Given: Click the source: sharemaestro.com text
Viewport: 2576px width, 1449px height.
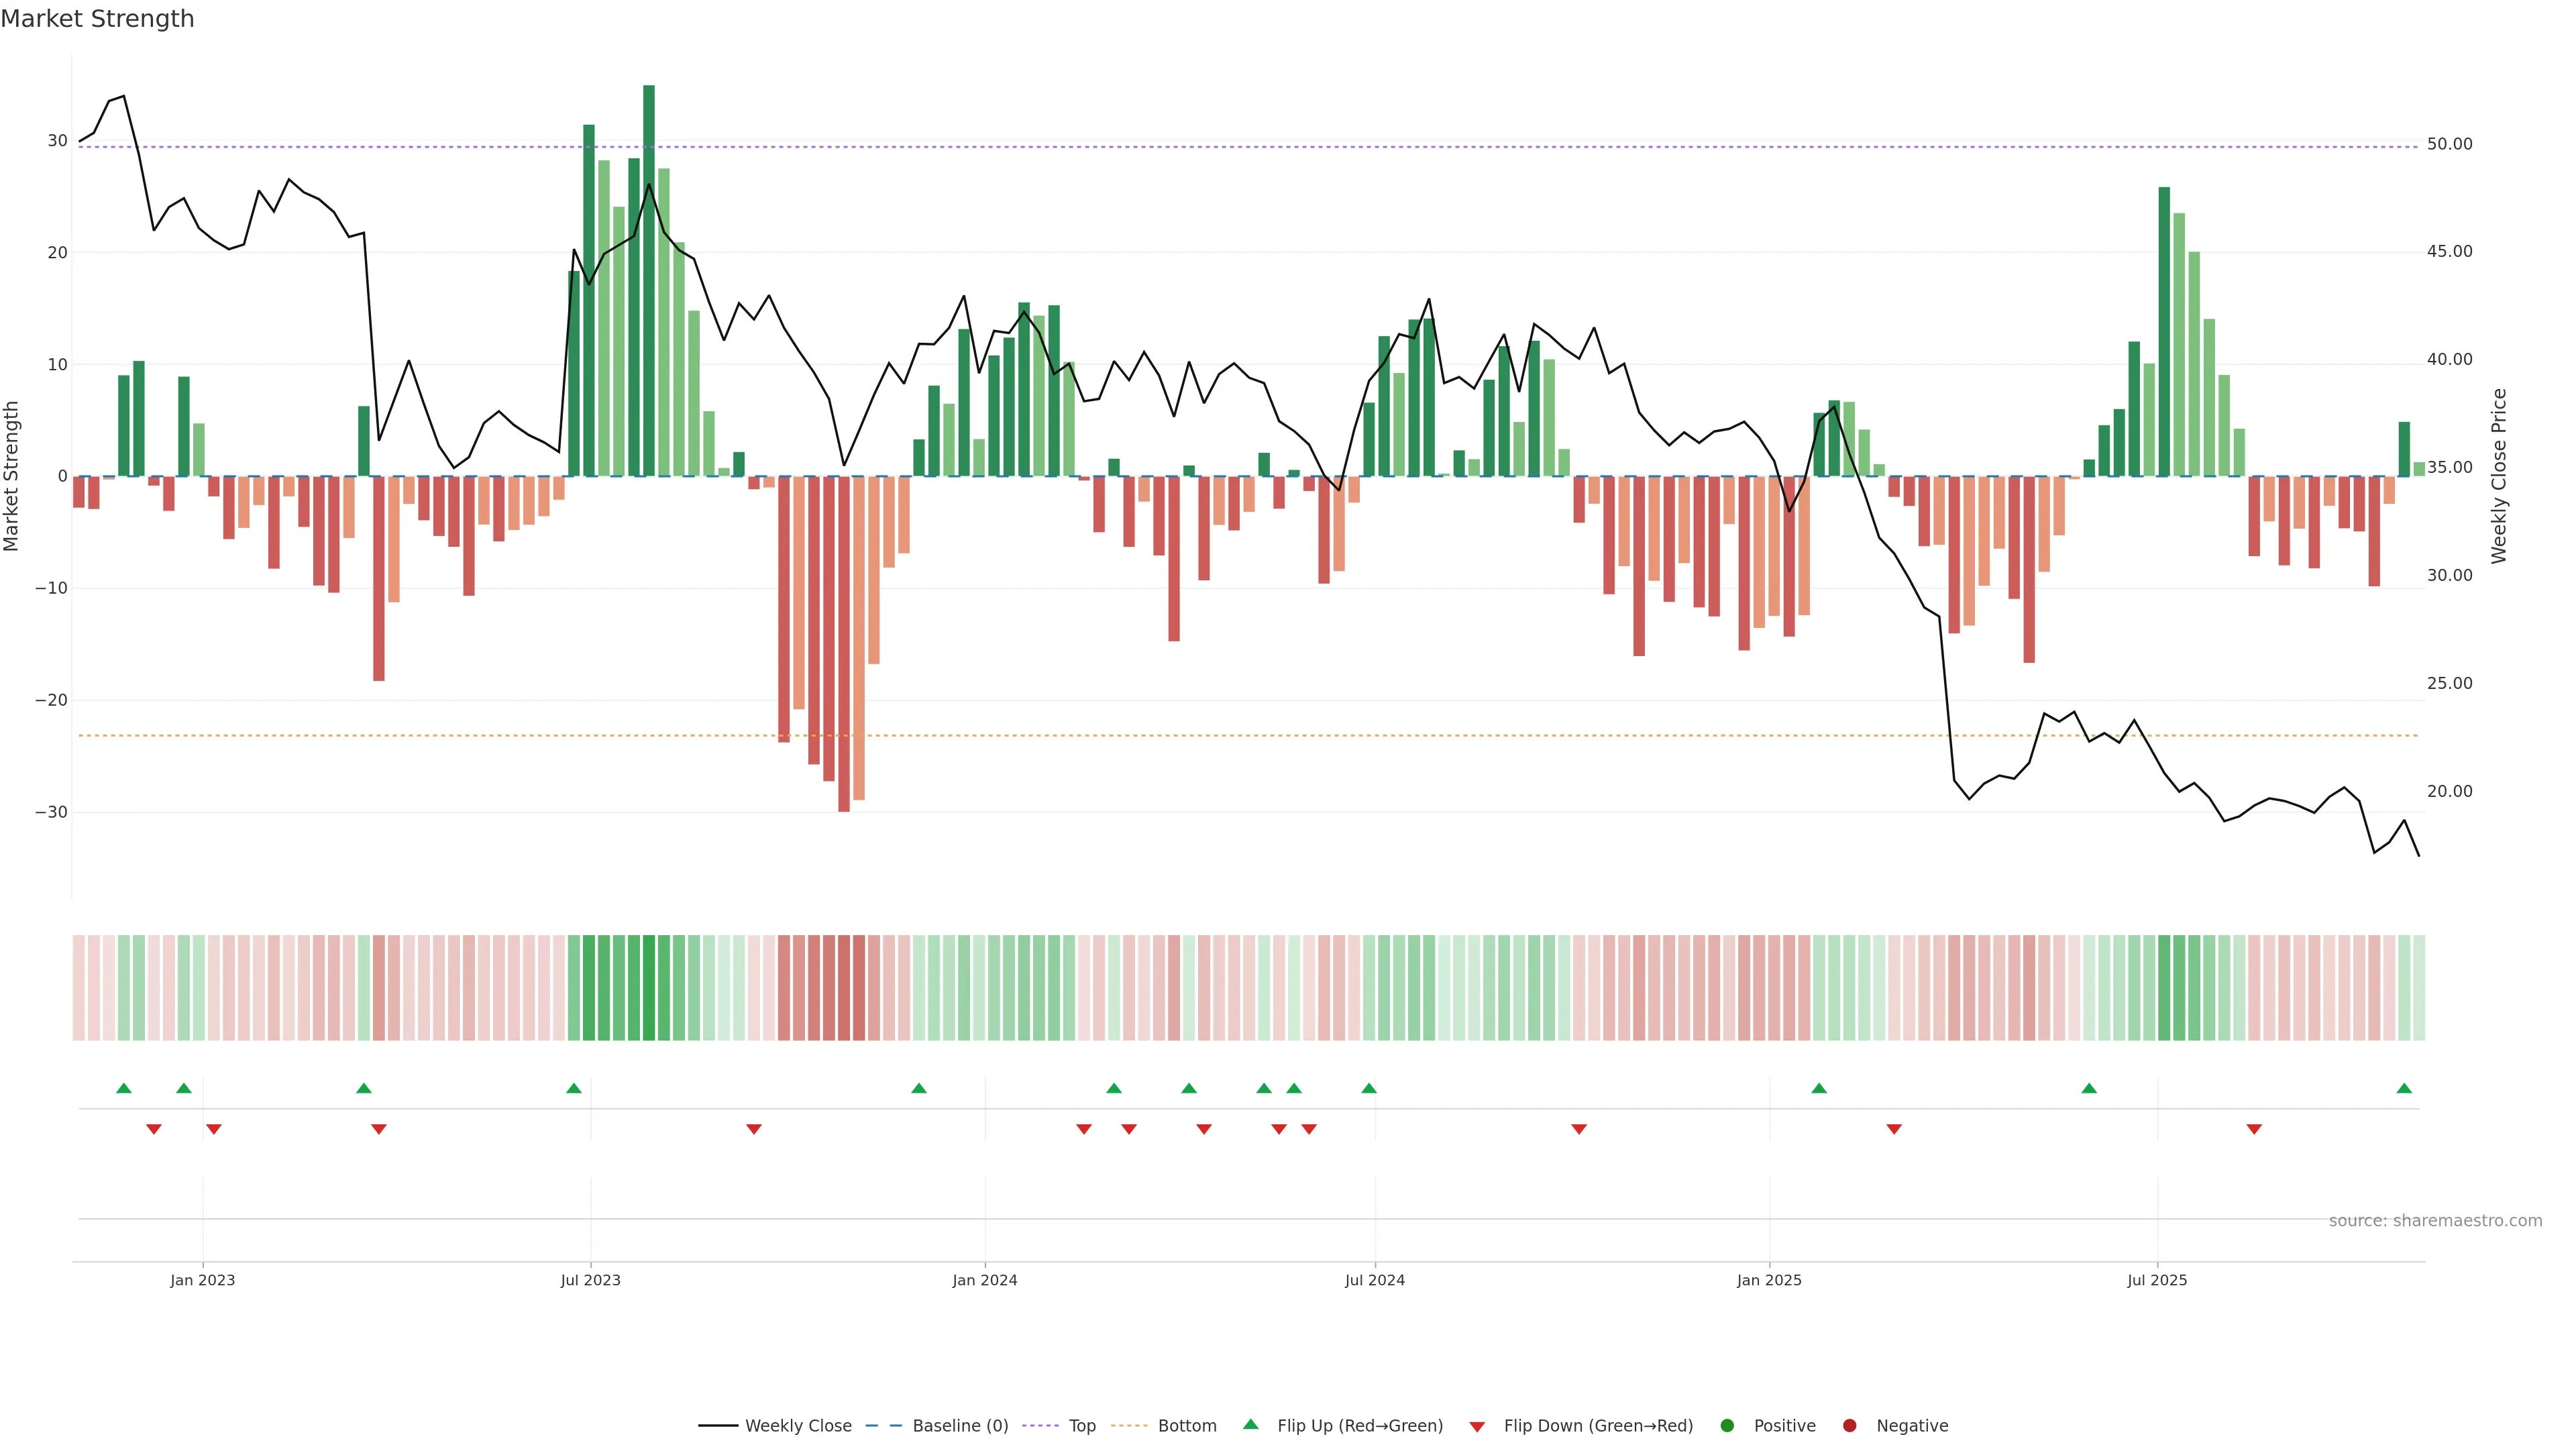Looking at the screenshot, I should click(2435, 1220).
